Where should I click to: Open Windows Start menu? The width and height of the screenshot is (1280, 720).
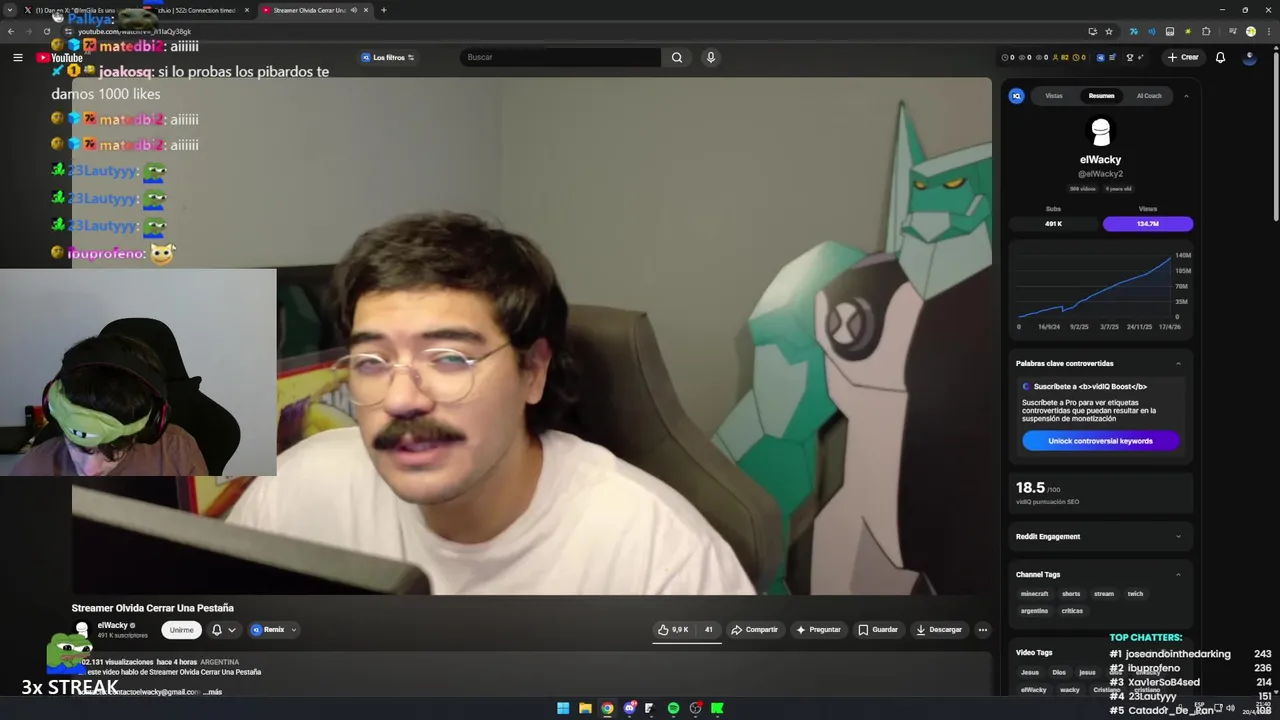click(x=563, y=708)
